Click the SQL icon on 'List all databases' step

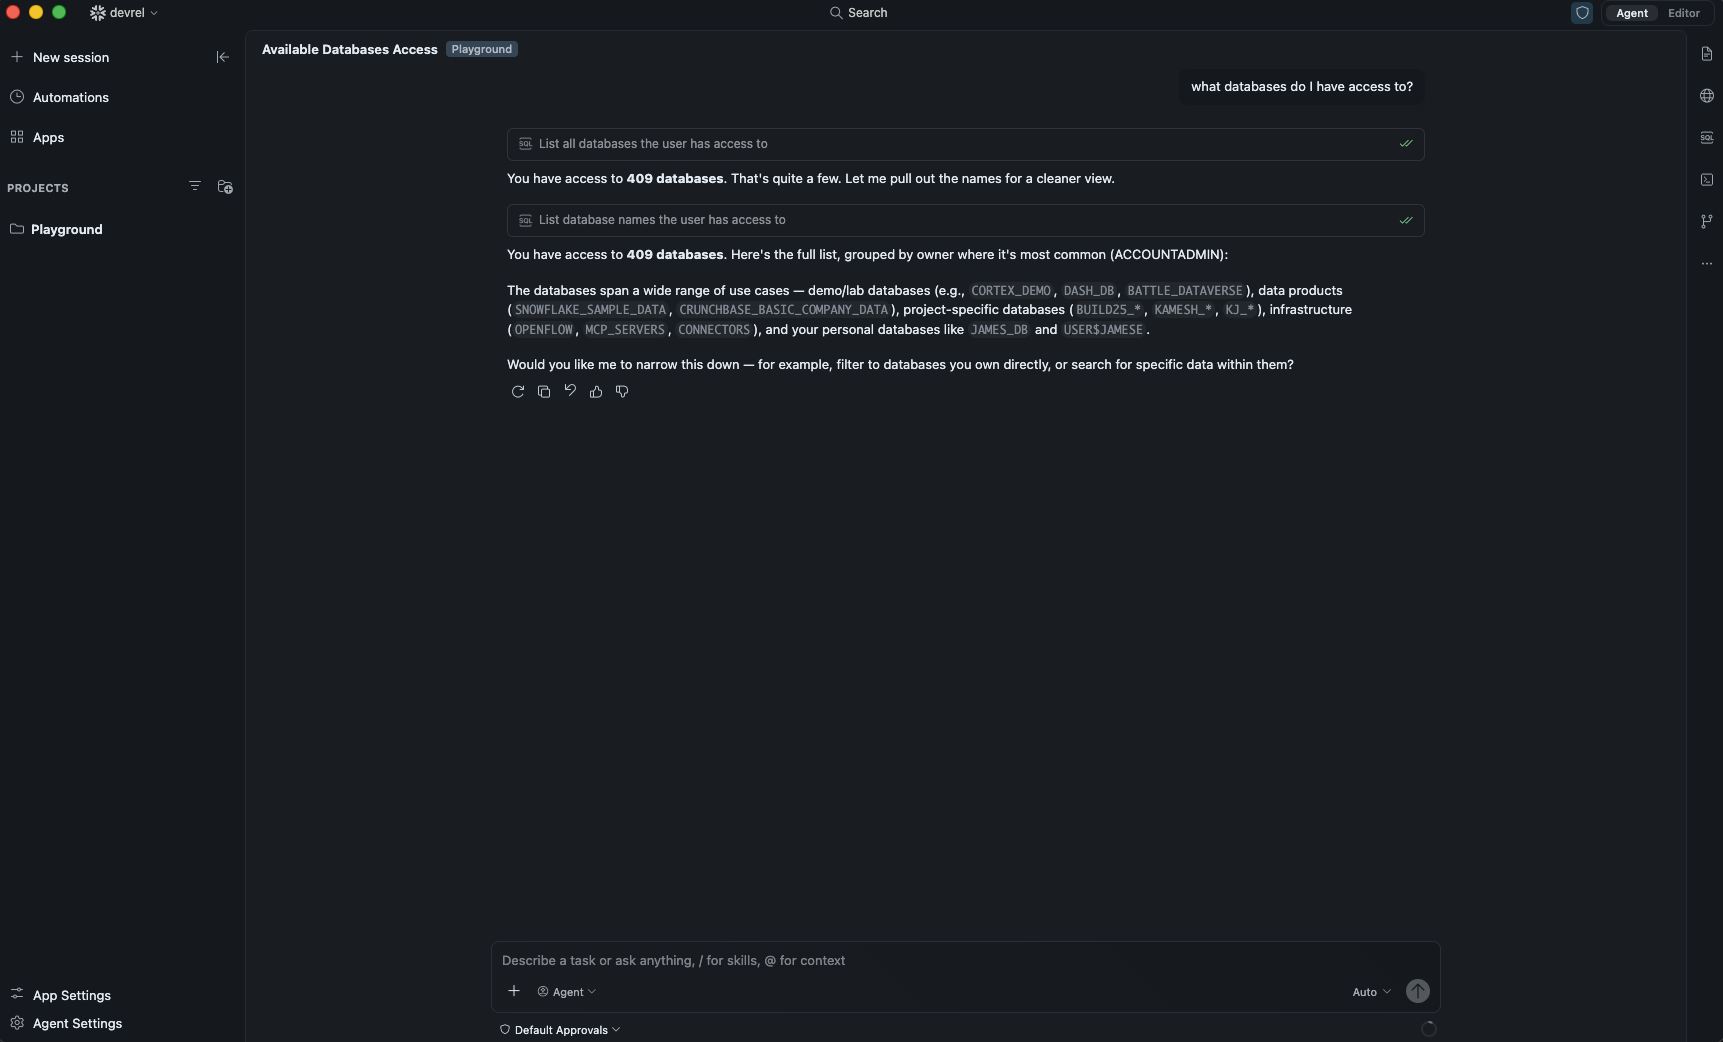(x=525, y=144)
